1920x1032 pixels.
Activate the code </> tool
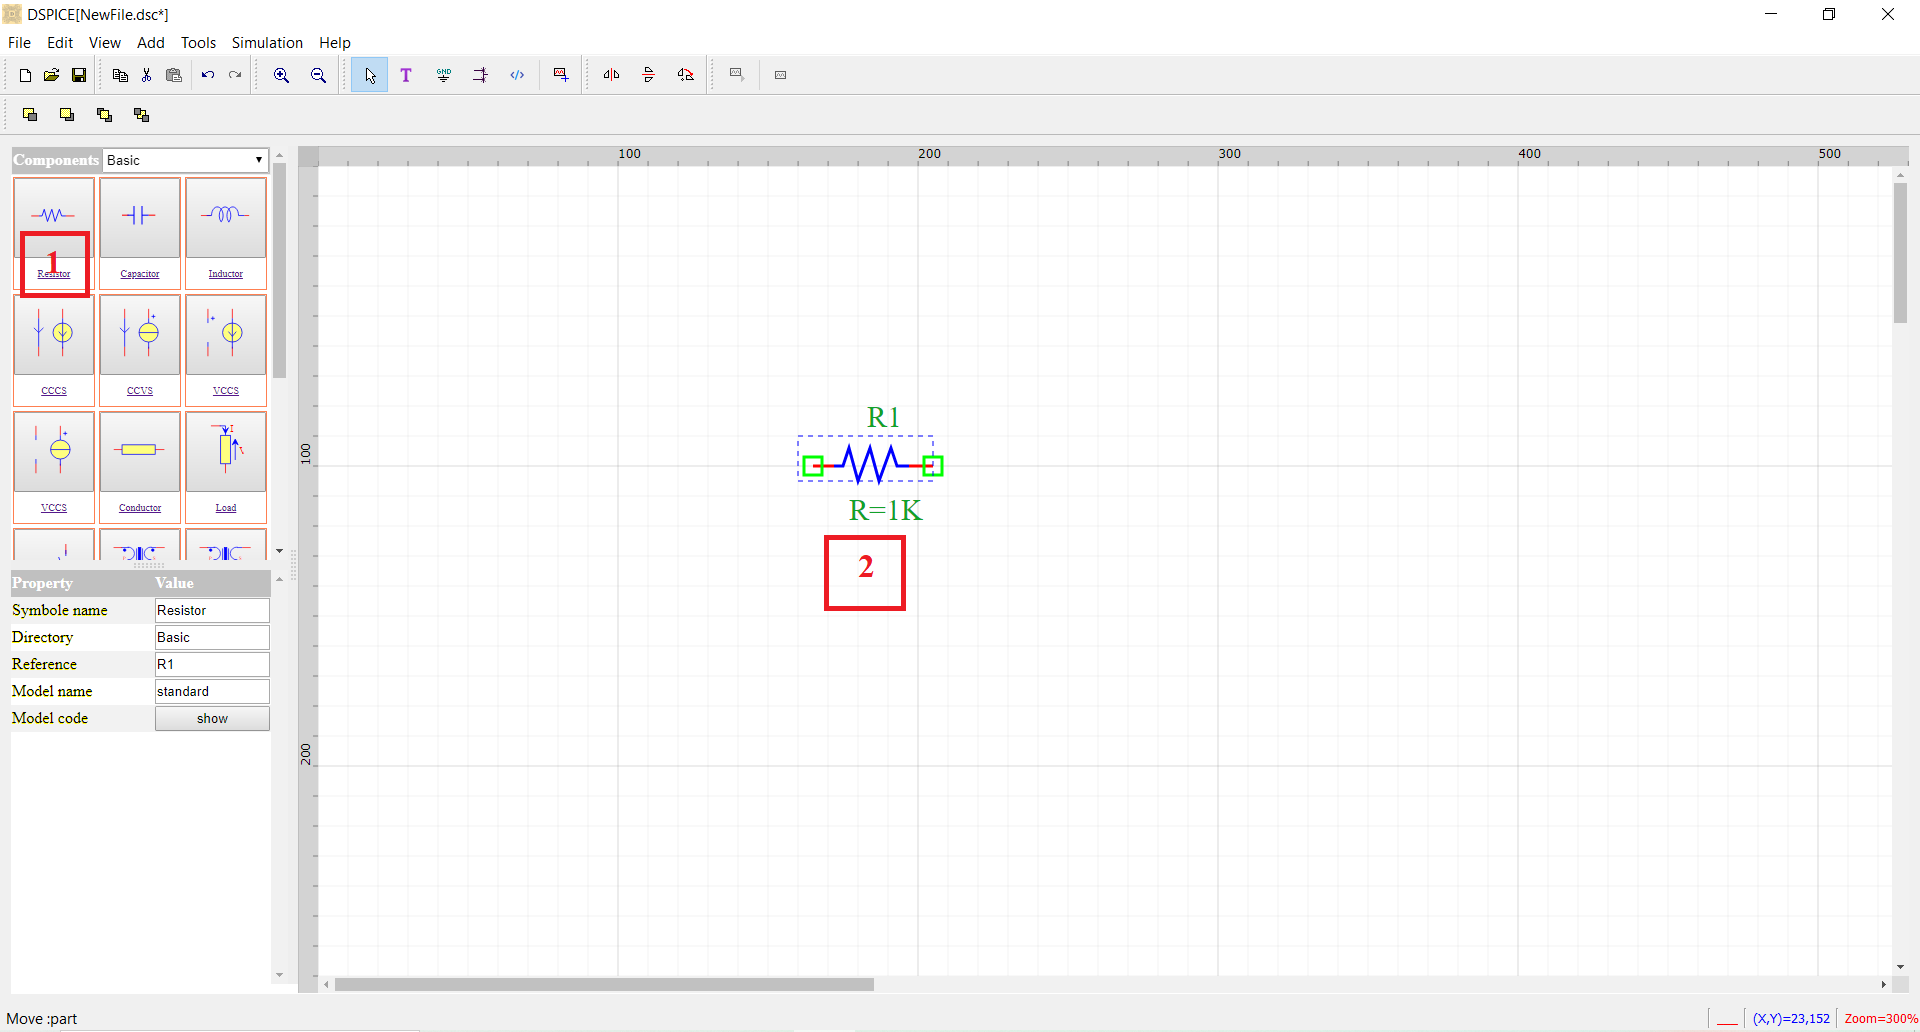pos(517,74)
